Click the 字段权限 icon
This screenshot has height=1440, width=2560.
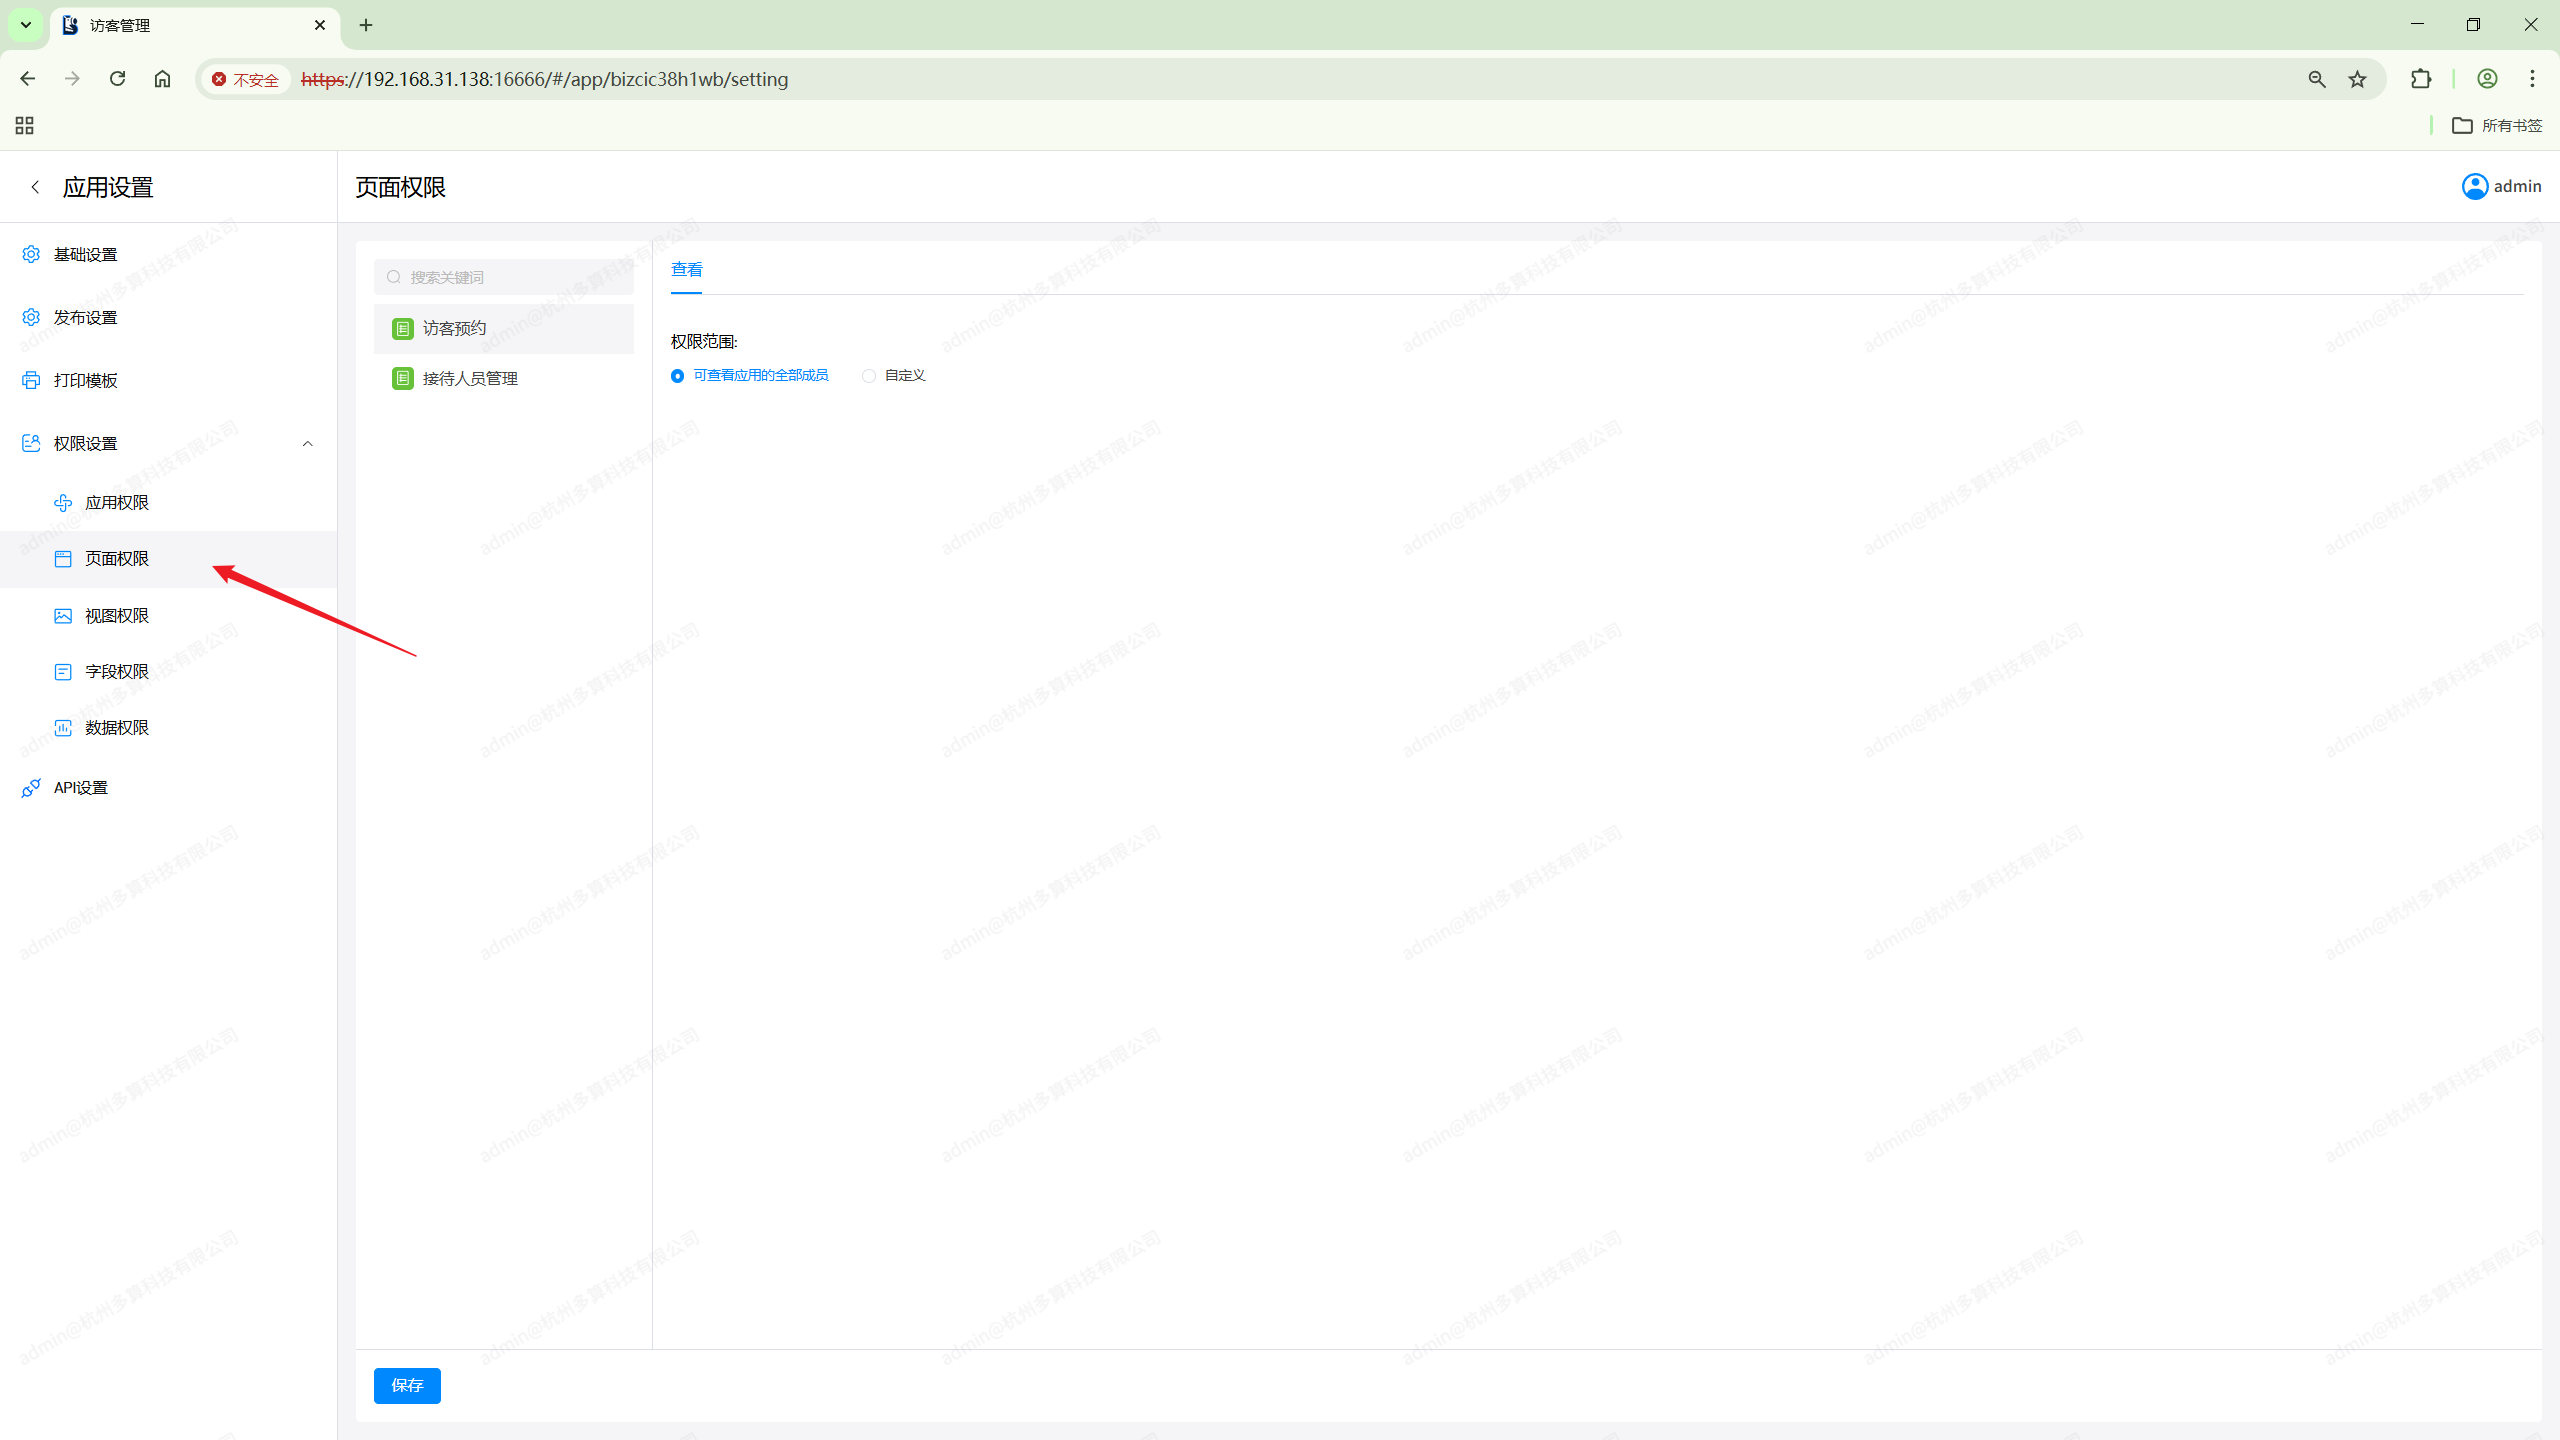pos(63,671)
